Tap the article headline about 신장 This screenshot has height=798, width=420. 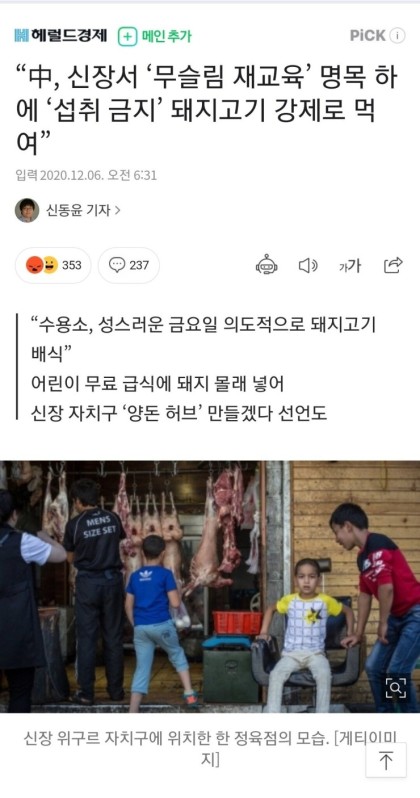206,111
